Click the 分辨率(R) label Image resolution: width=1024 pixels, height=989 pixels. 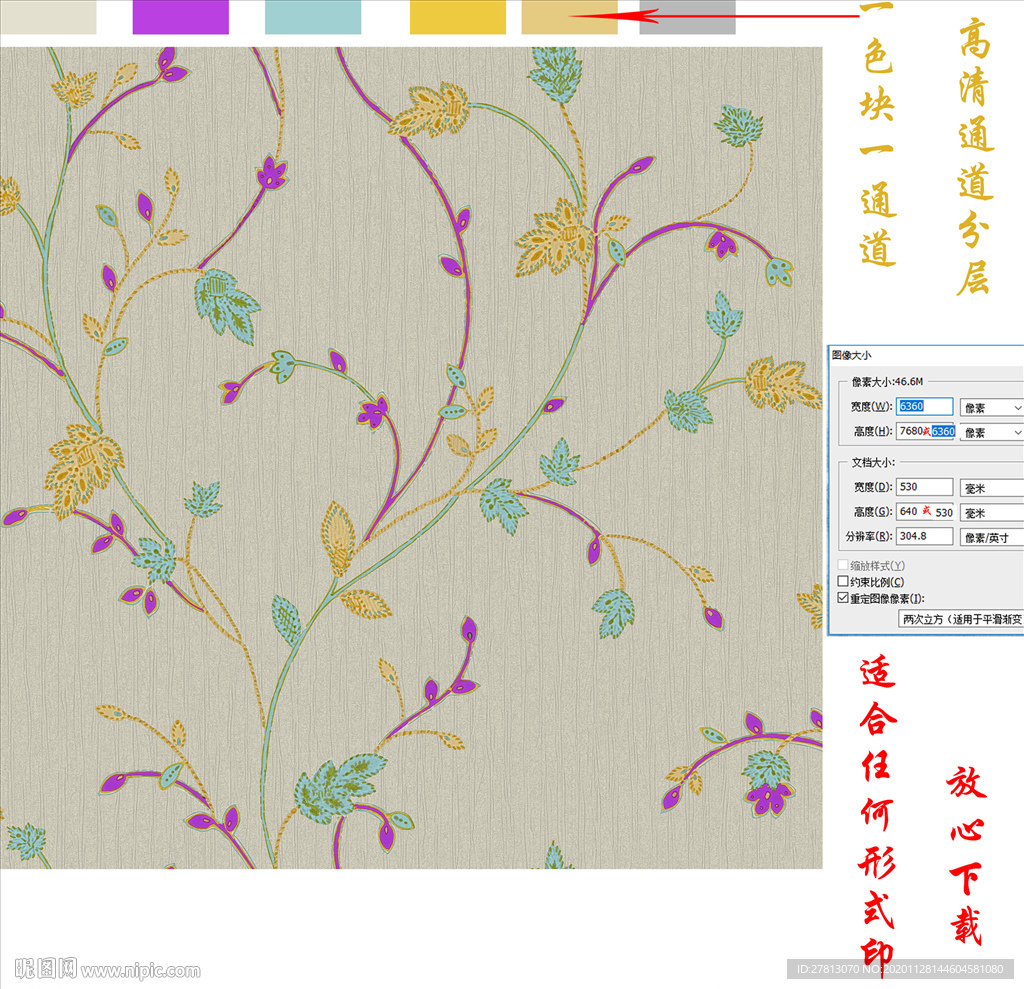click(869, 536)
